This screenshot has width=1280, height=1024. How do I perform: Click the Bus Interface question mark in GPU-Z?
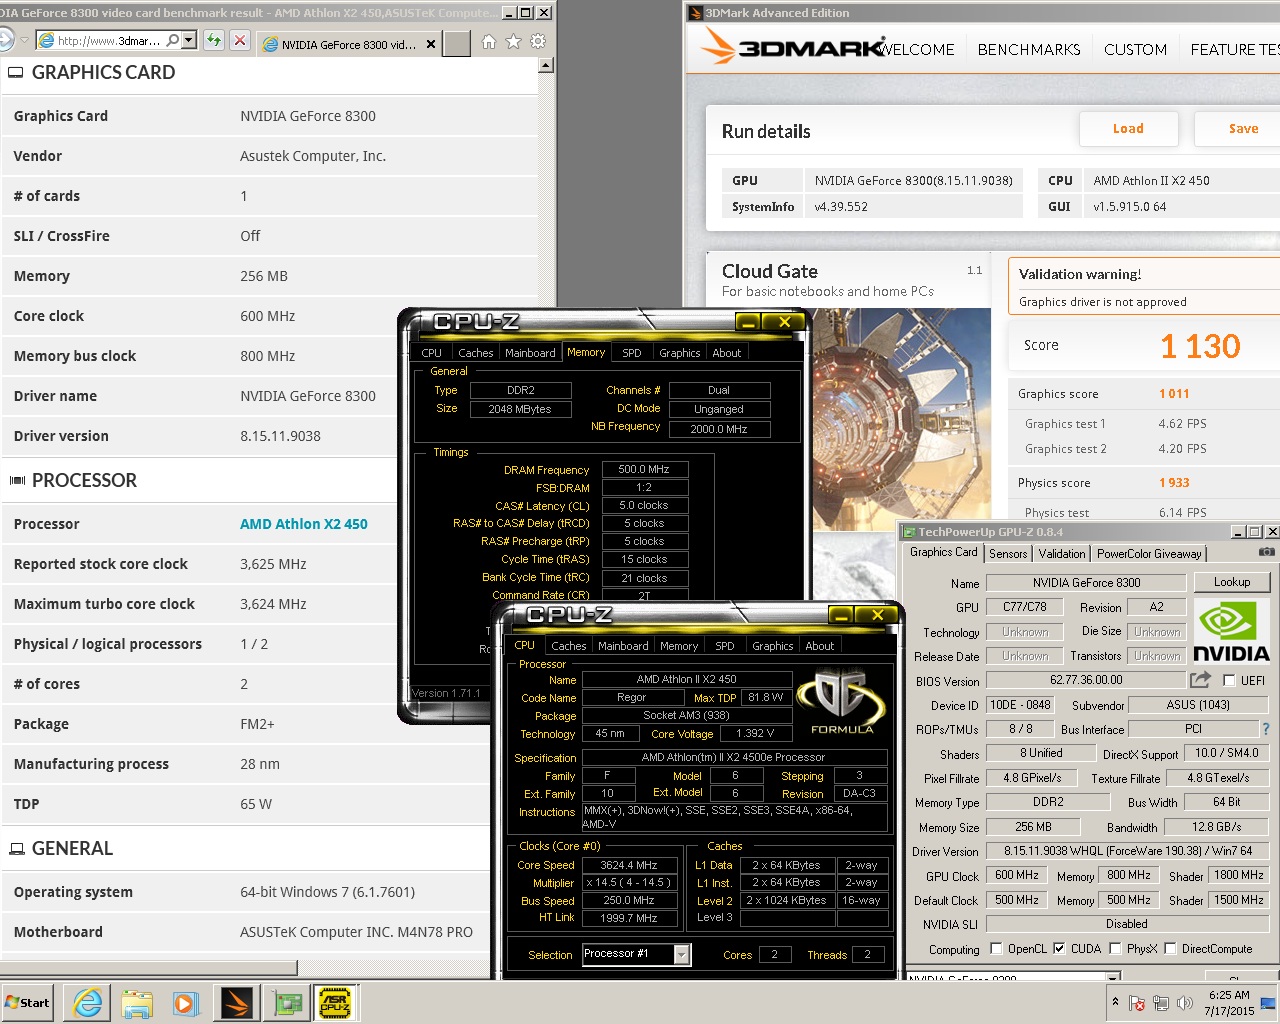pyautogui.click(x=1266, y=729)
